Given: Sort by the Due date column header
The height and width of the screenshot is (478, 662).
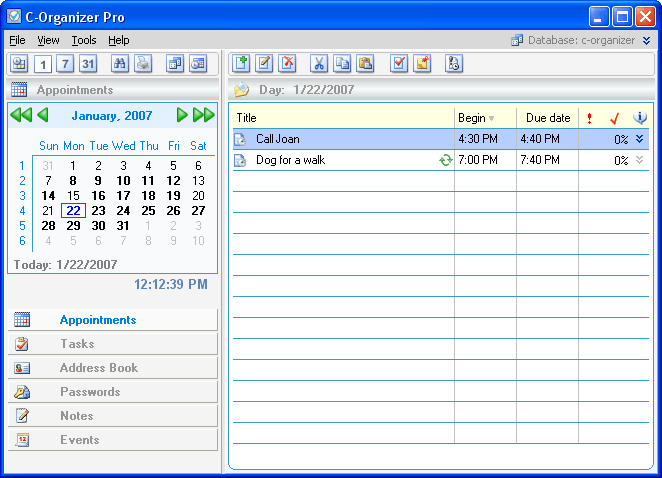Looking at the screenshot, I should point(548,118).
